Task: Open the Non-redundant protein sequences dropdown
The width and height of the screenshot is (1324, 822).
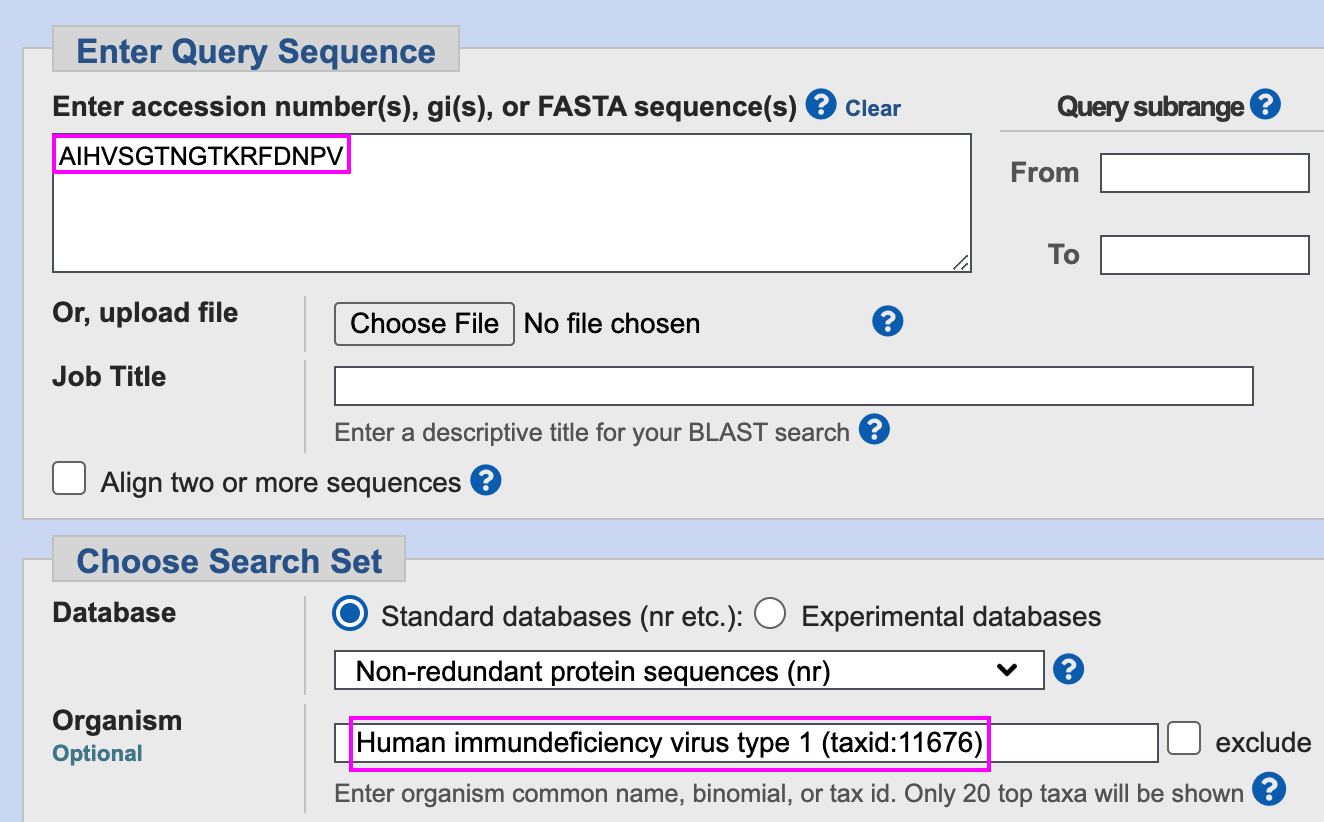Action: [688, 670]
